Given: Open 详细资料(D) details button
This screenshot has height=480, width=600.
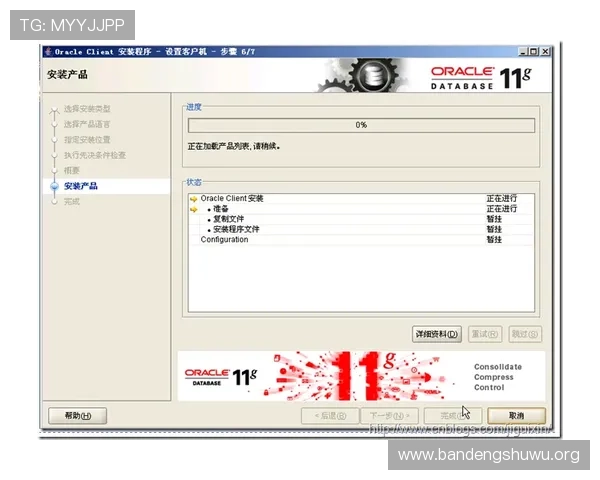Looking at the screenshot, I should click(437, 334).
